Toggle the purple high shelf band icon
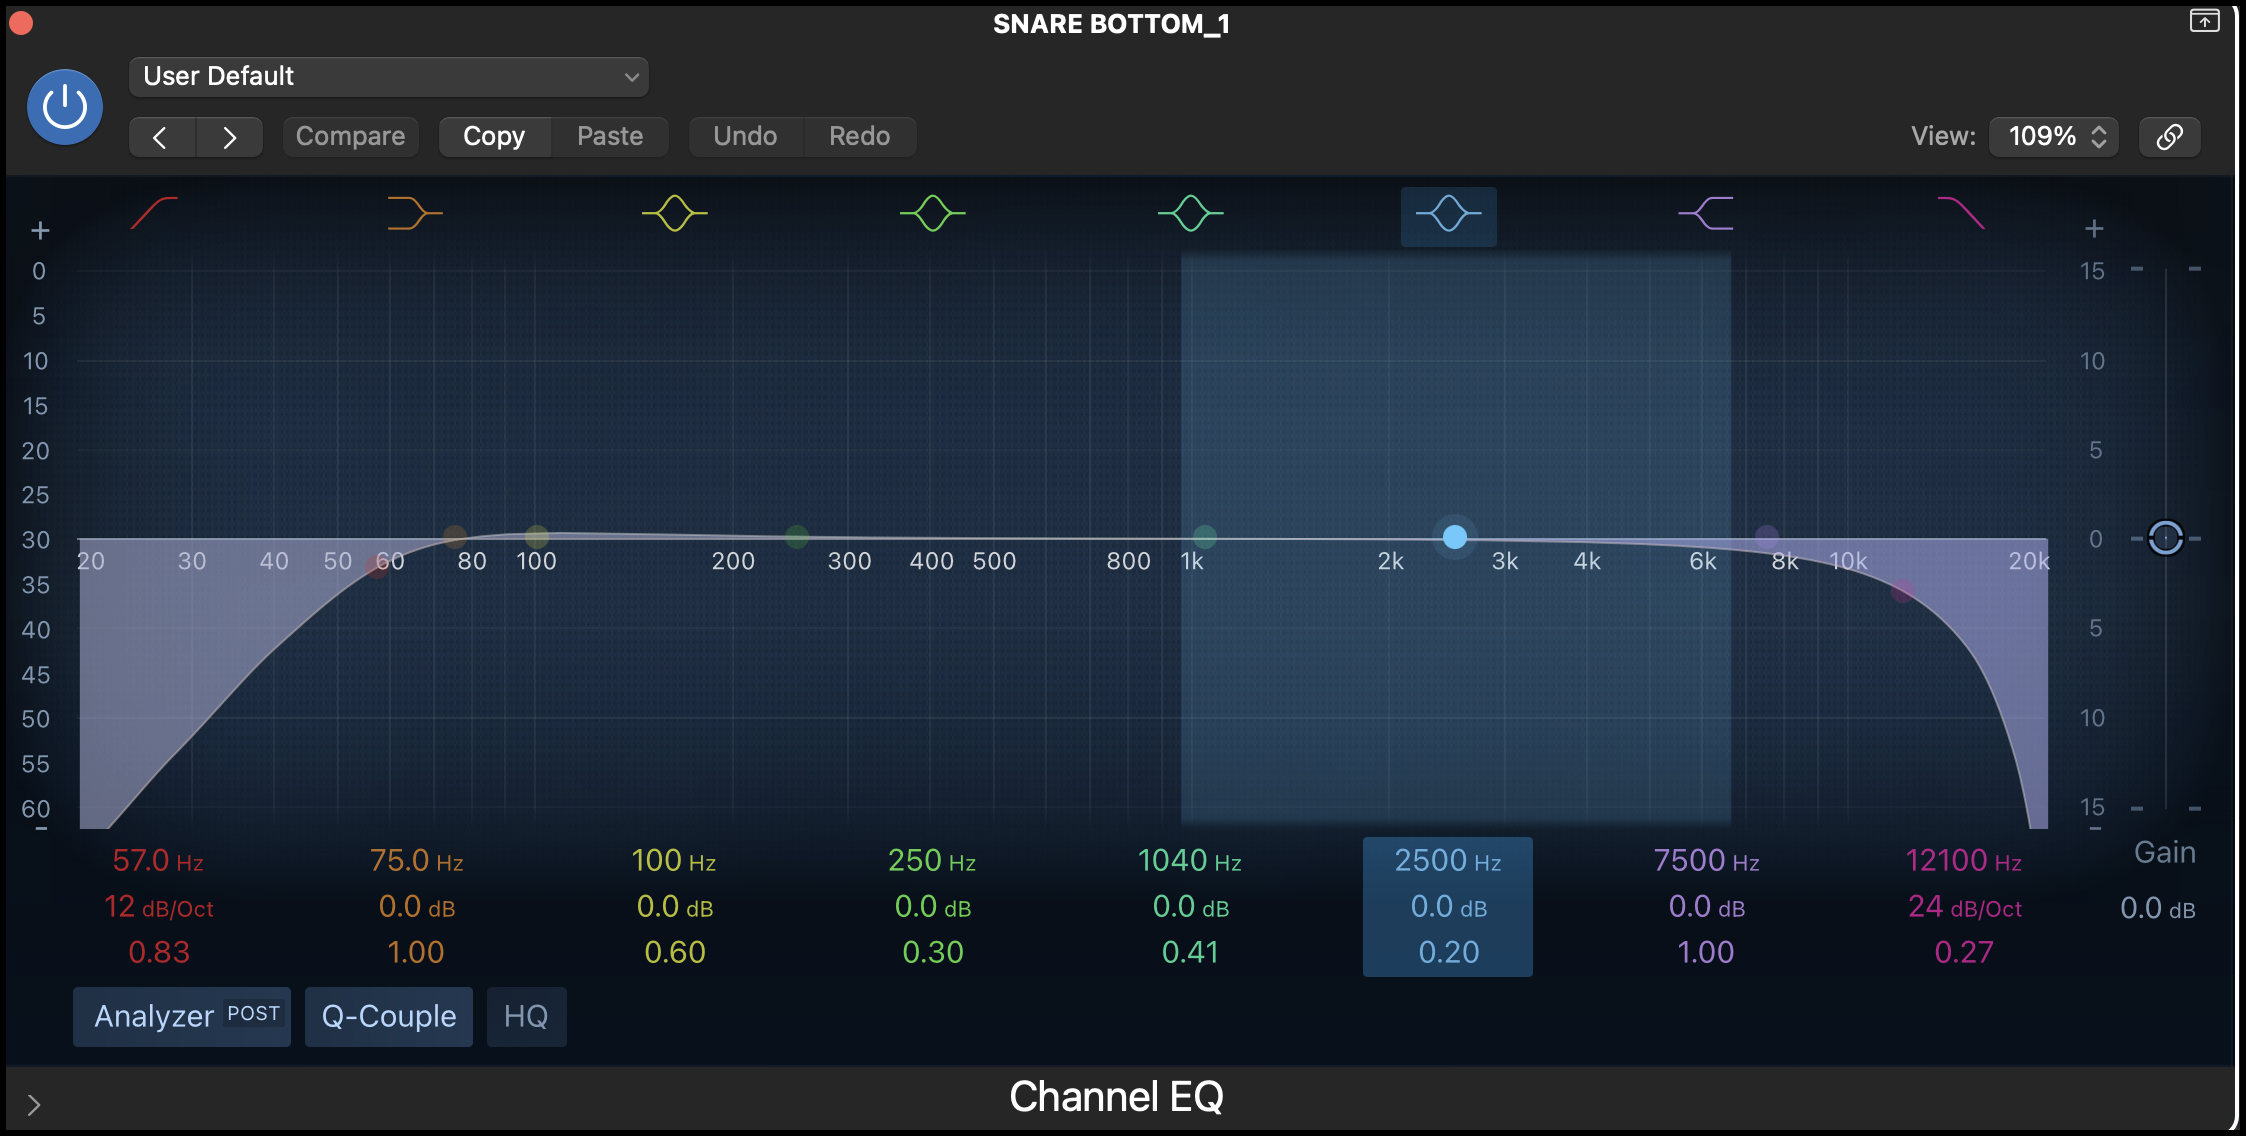The width and height of the screenshot is (2246, 1136). pyautogui.click(x=1706, y=213)
